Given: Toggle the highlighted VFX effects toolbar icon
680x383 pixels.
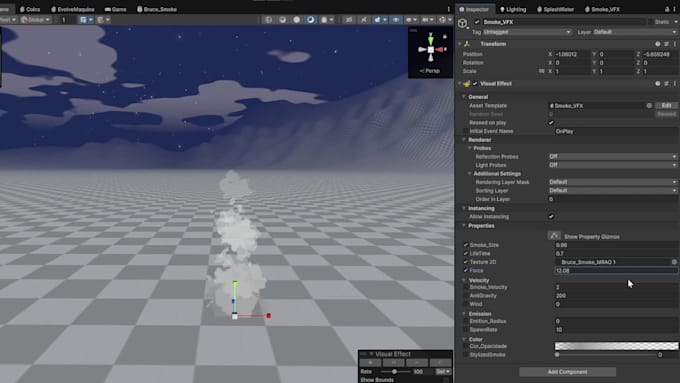Looking at the screenshot, I should [x=379, y=20].
